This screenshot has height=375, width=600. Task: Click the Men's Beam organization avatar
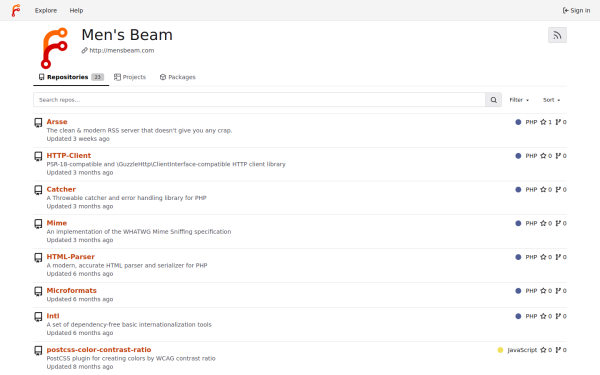[54, 48]
